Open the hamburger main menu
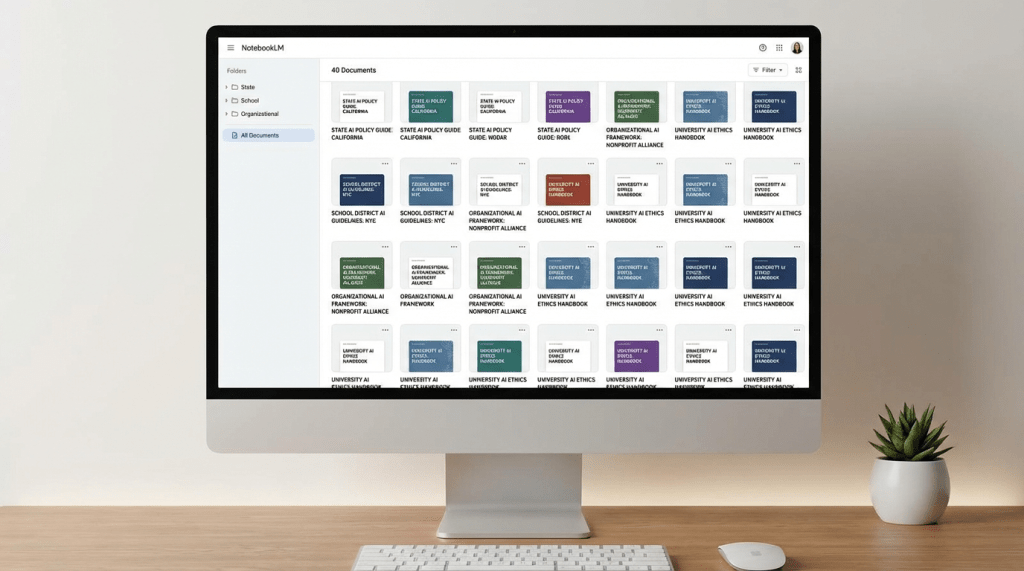The image size is (1024, 571). (231, 48)
